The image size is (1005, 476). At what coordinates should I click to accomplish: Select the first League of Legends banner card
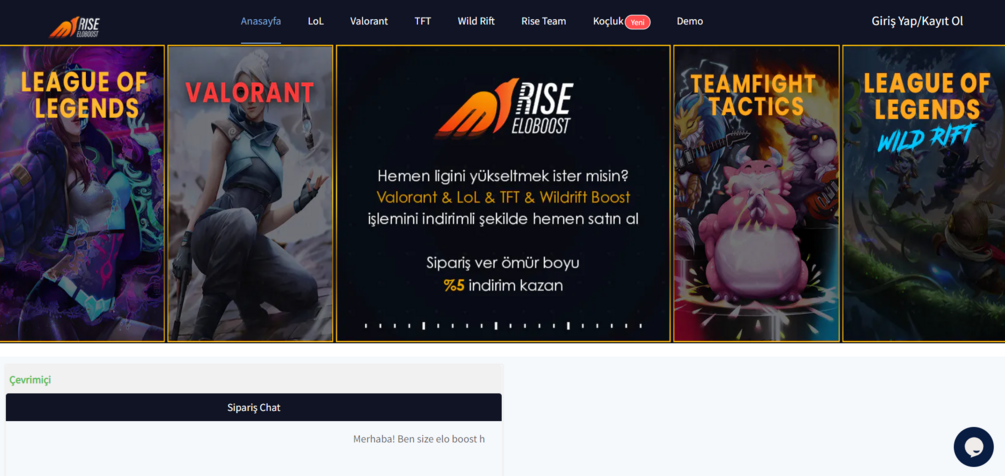(x=82, y=193)
